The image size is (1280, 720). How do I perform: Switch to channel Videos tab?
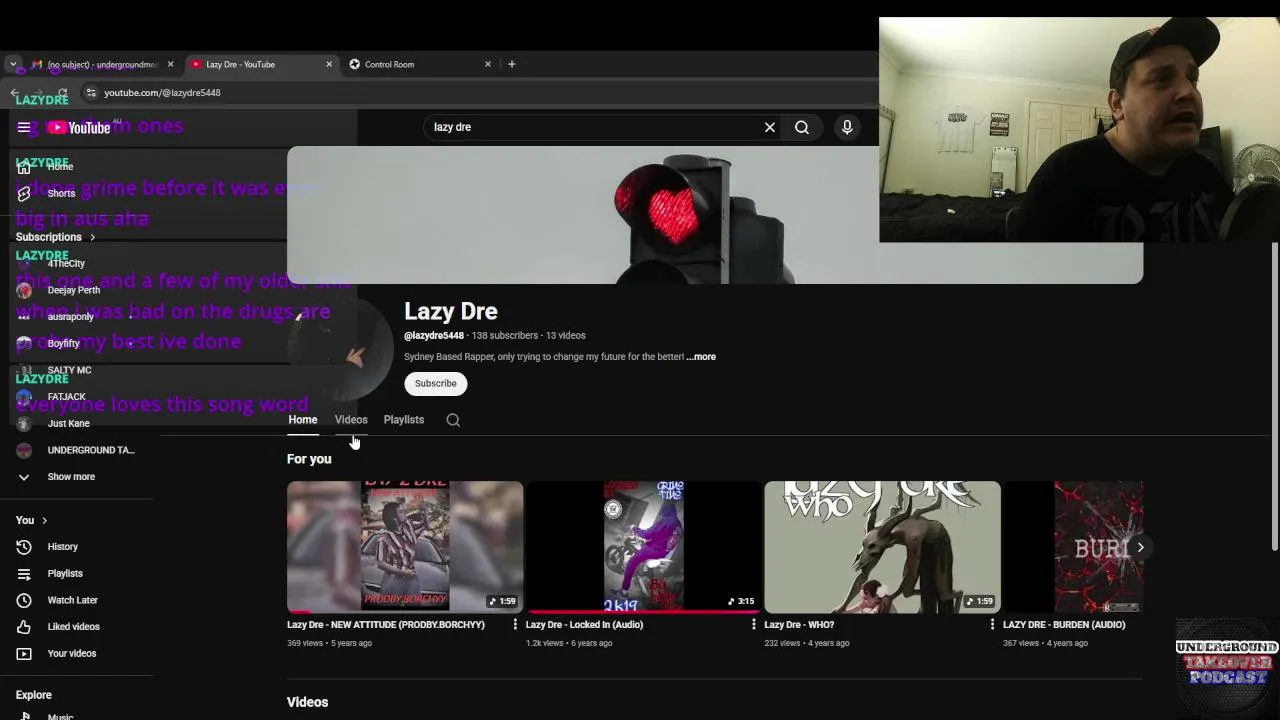pos(351,420)
